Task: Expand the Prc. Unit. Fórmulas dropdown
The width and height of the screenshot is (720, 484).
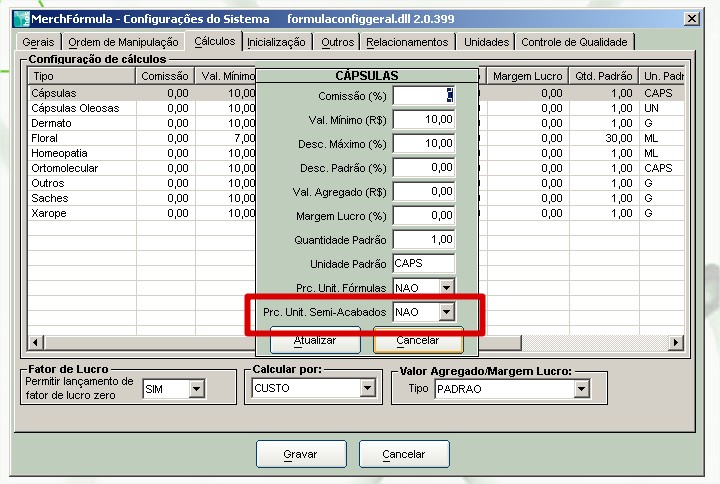Action: pos(446,288)
